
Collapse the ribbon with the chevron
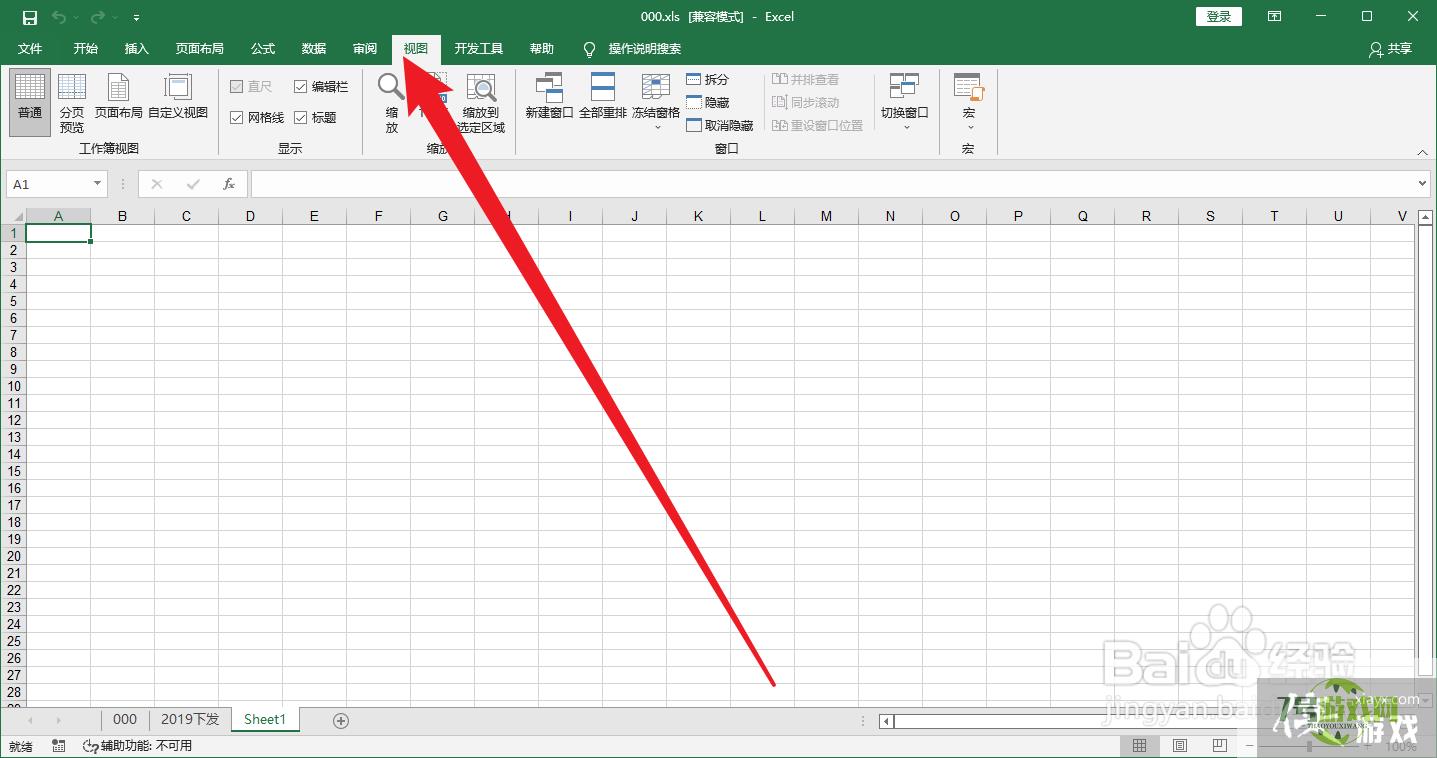coord(1423,152)
